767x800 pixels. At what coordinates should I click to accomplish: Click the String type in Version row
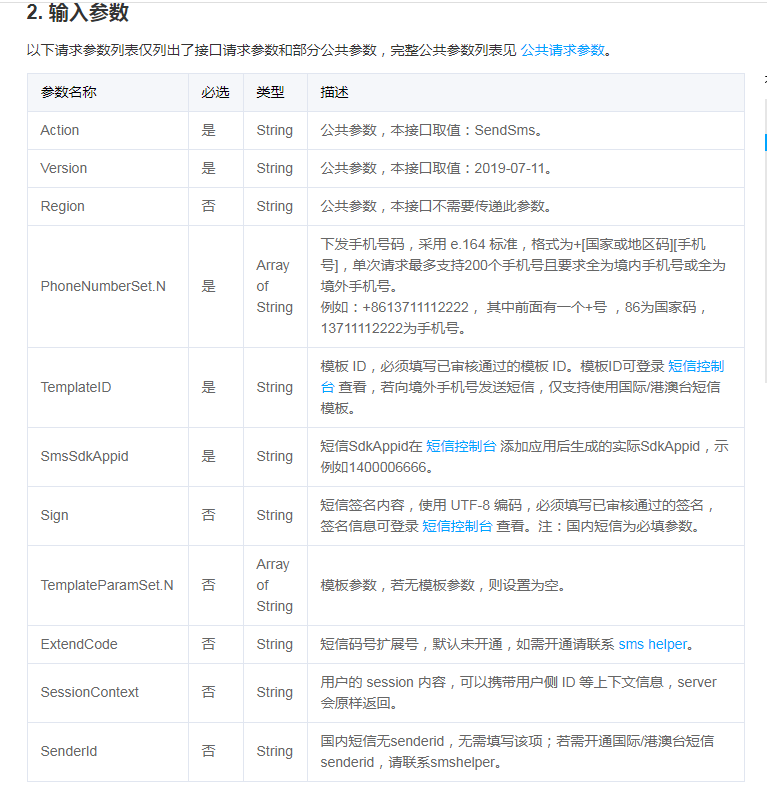(275, 168)
